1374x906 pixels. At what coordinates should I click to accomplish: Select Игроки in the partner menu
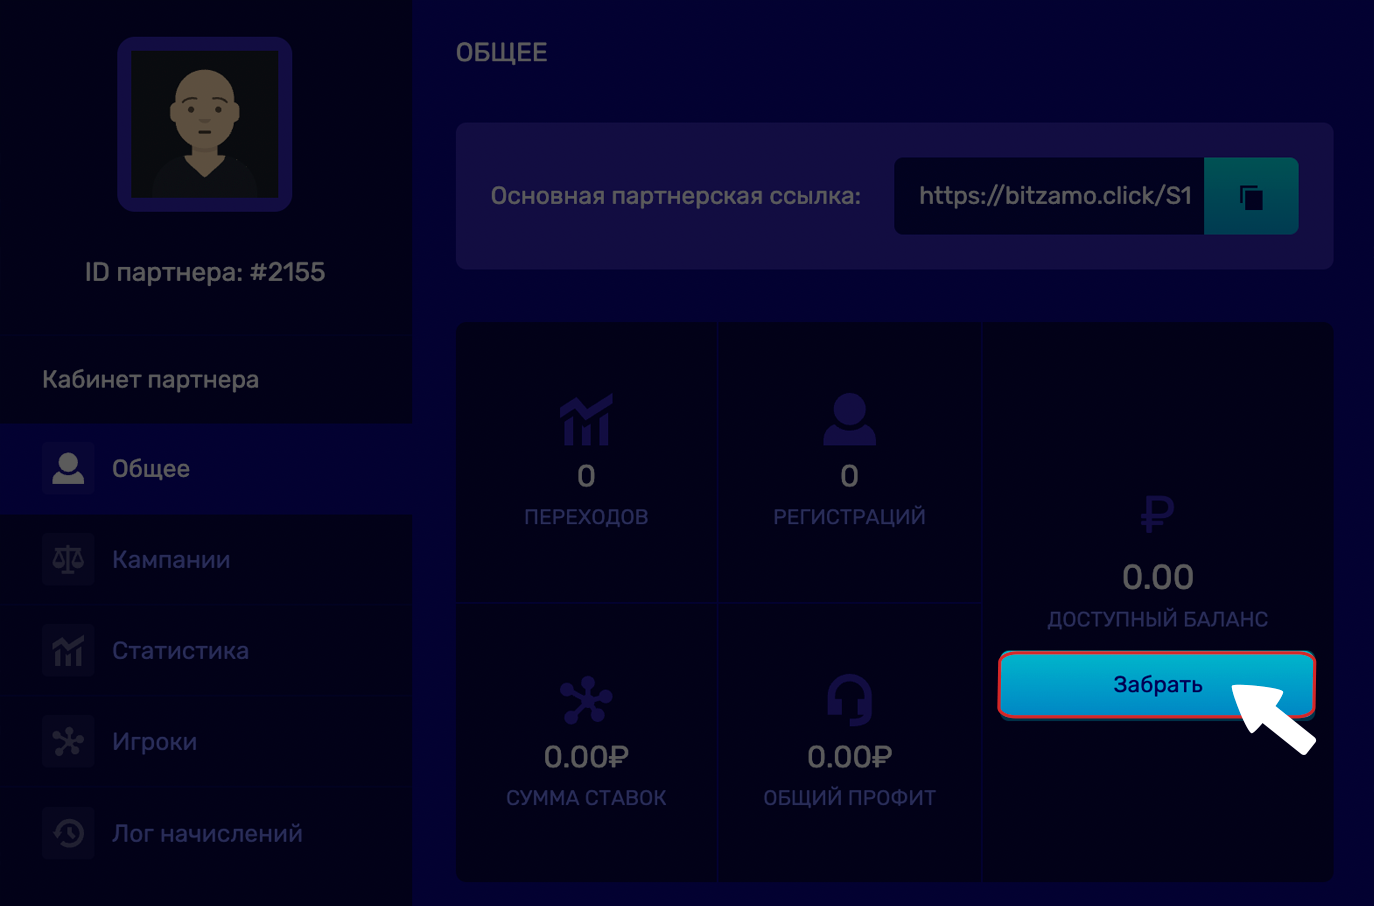click(x=154, y=742)
